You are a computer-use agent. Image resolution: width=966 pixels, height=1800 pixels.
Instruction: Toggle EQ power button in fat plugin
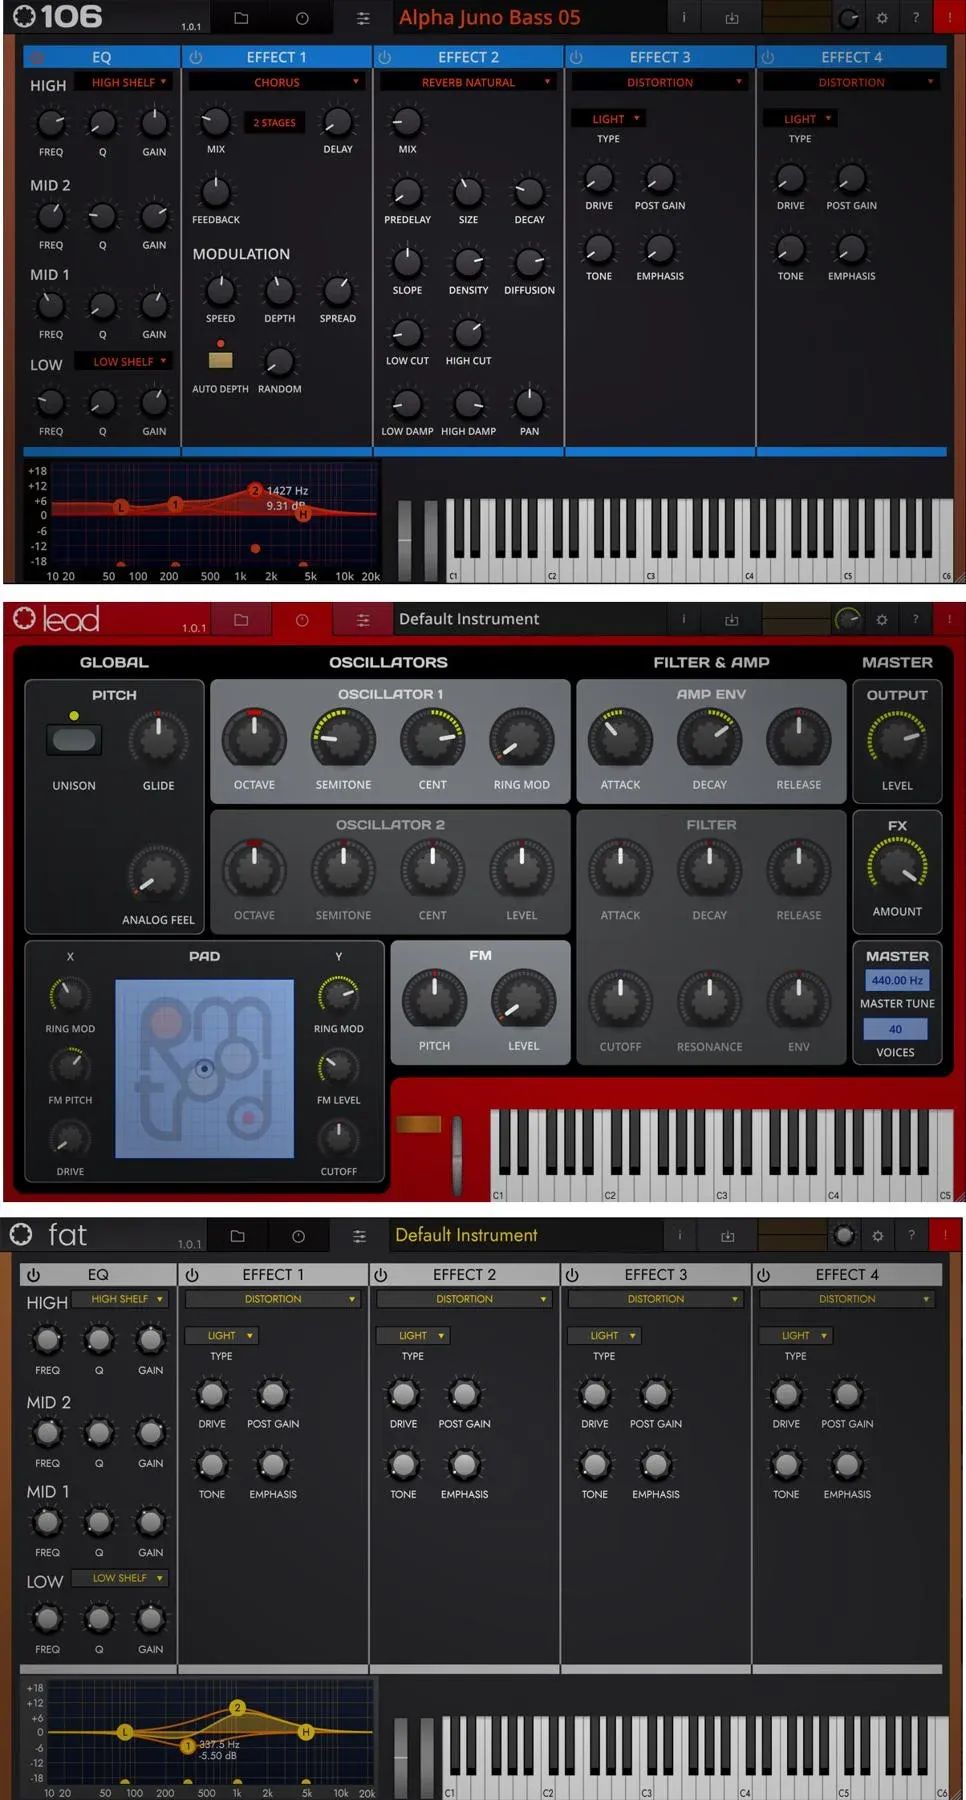33,1275
